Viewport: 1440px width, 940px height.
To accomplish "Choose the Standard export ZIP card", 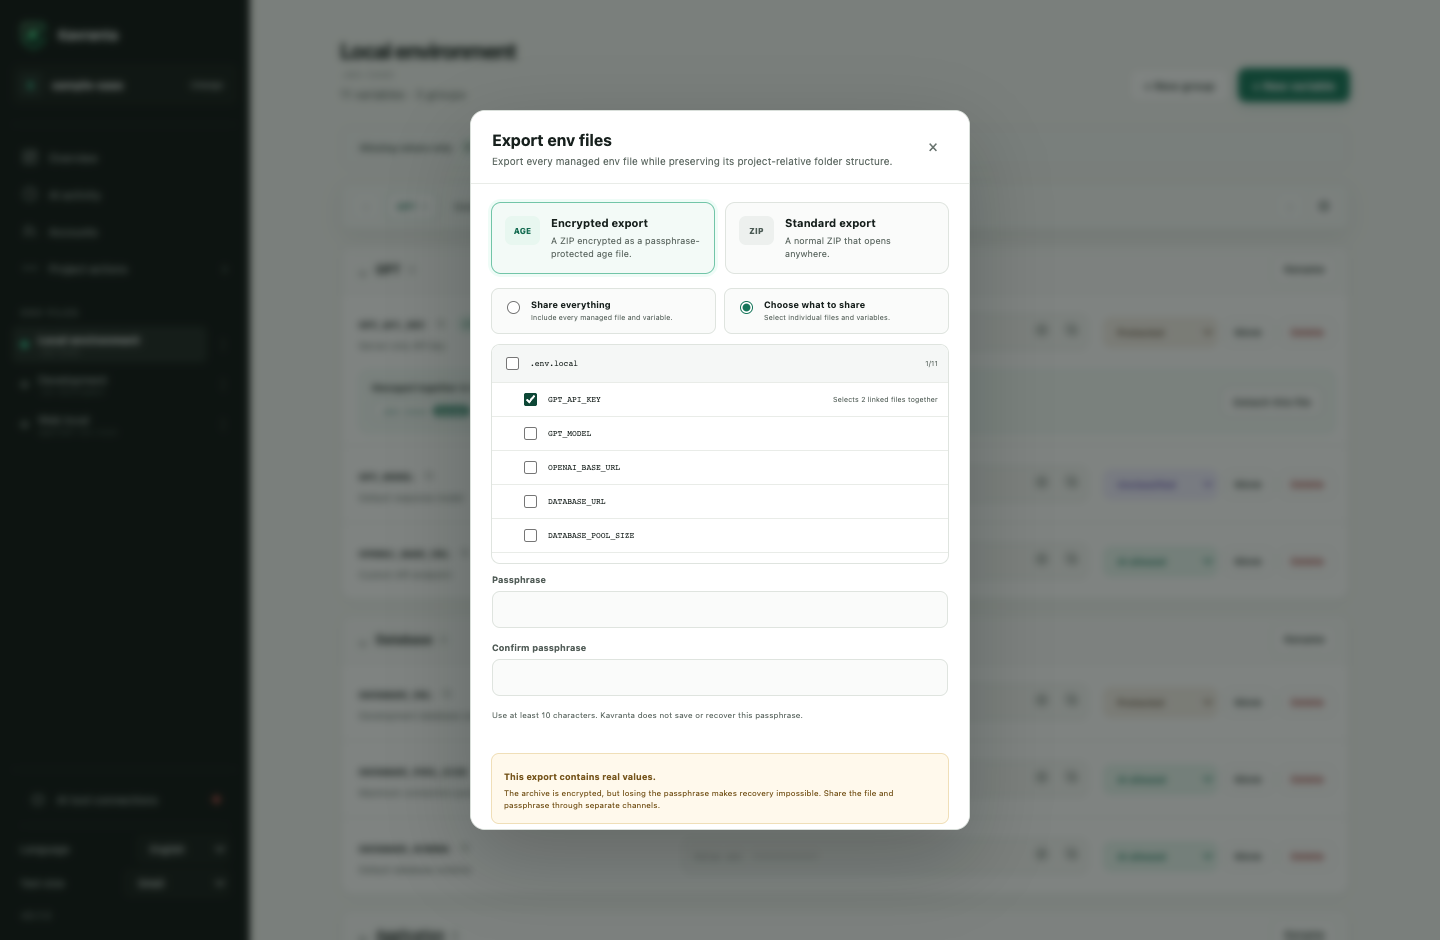I will coord(837,238).
